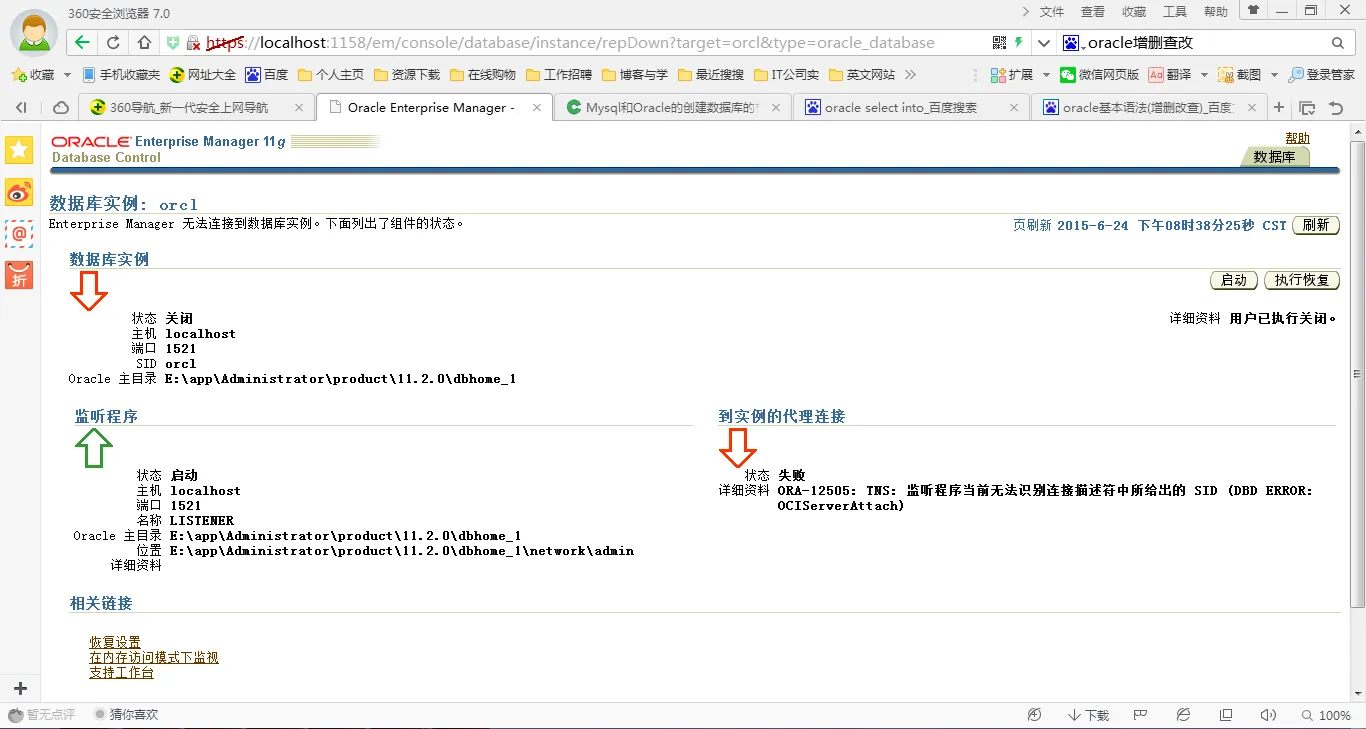The width and height of the screenshot is (1366, 729).
Task: Expand the search engine selector dropdown
Action: click(1044, 43)
